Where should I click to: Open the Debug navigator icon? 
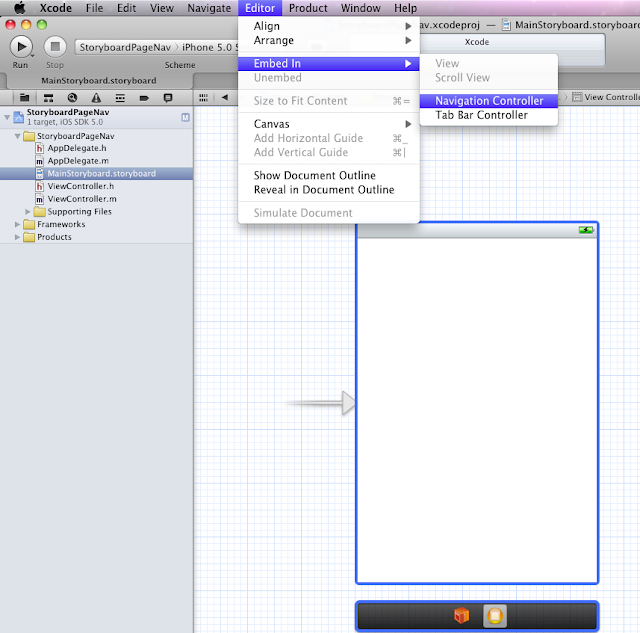coord(120,98)
